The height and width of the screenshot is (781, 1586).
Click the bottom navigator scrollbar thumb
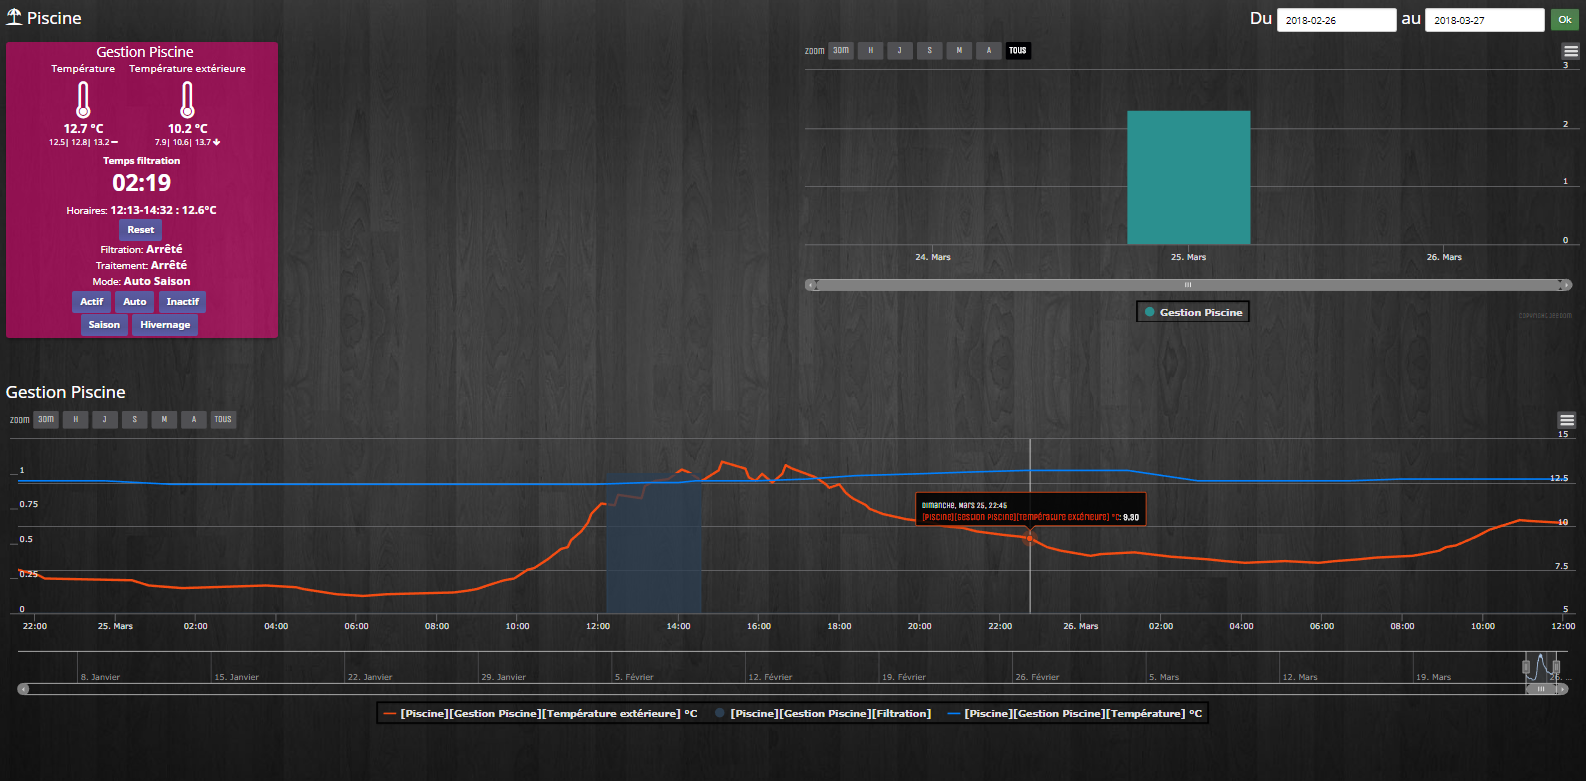(x=1541, y=689)
